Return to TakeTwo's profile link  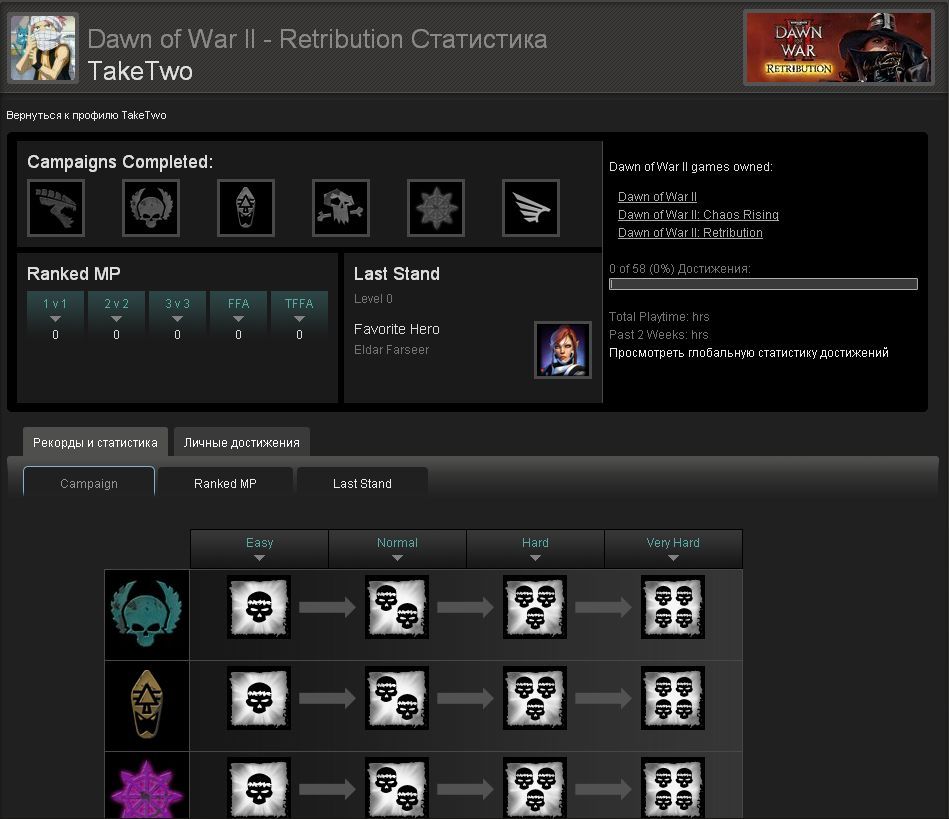click(86, 115)
